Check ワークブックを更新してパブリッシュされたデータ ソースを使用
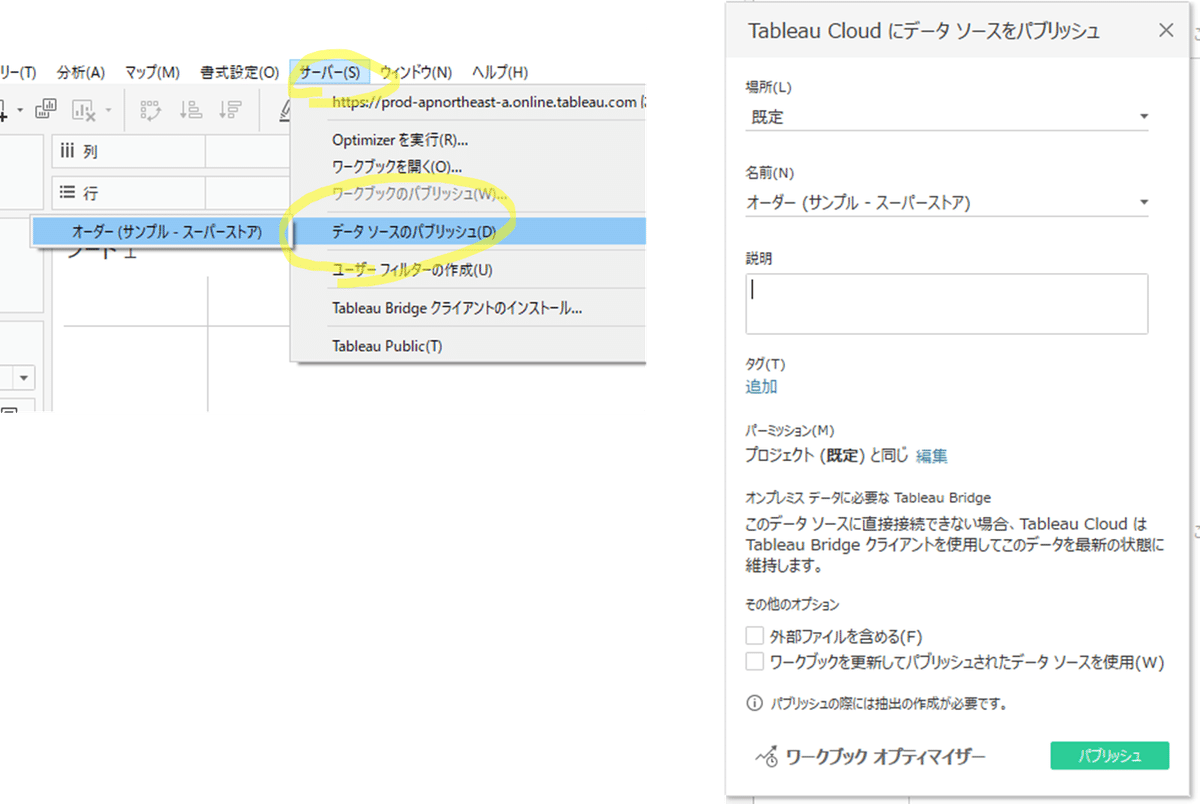 [x=755, y=662]
